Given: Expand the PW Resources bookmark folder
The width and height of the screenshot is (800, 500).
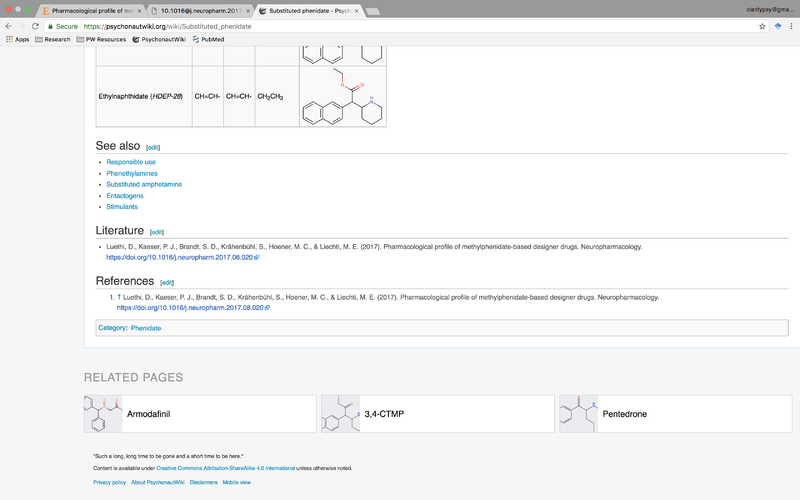Looking at the screenshot, I should pos(101,39).
